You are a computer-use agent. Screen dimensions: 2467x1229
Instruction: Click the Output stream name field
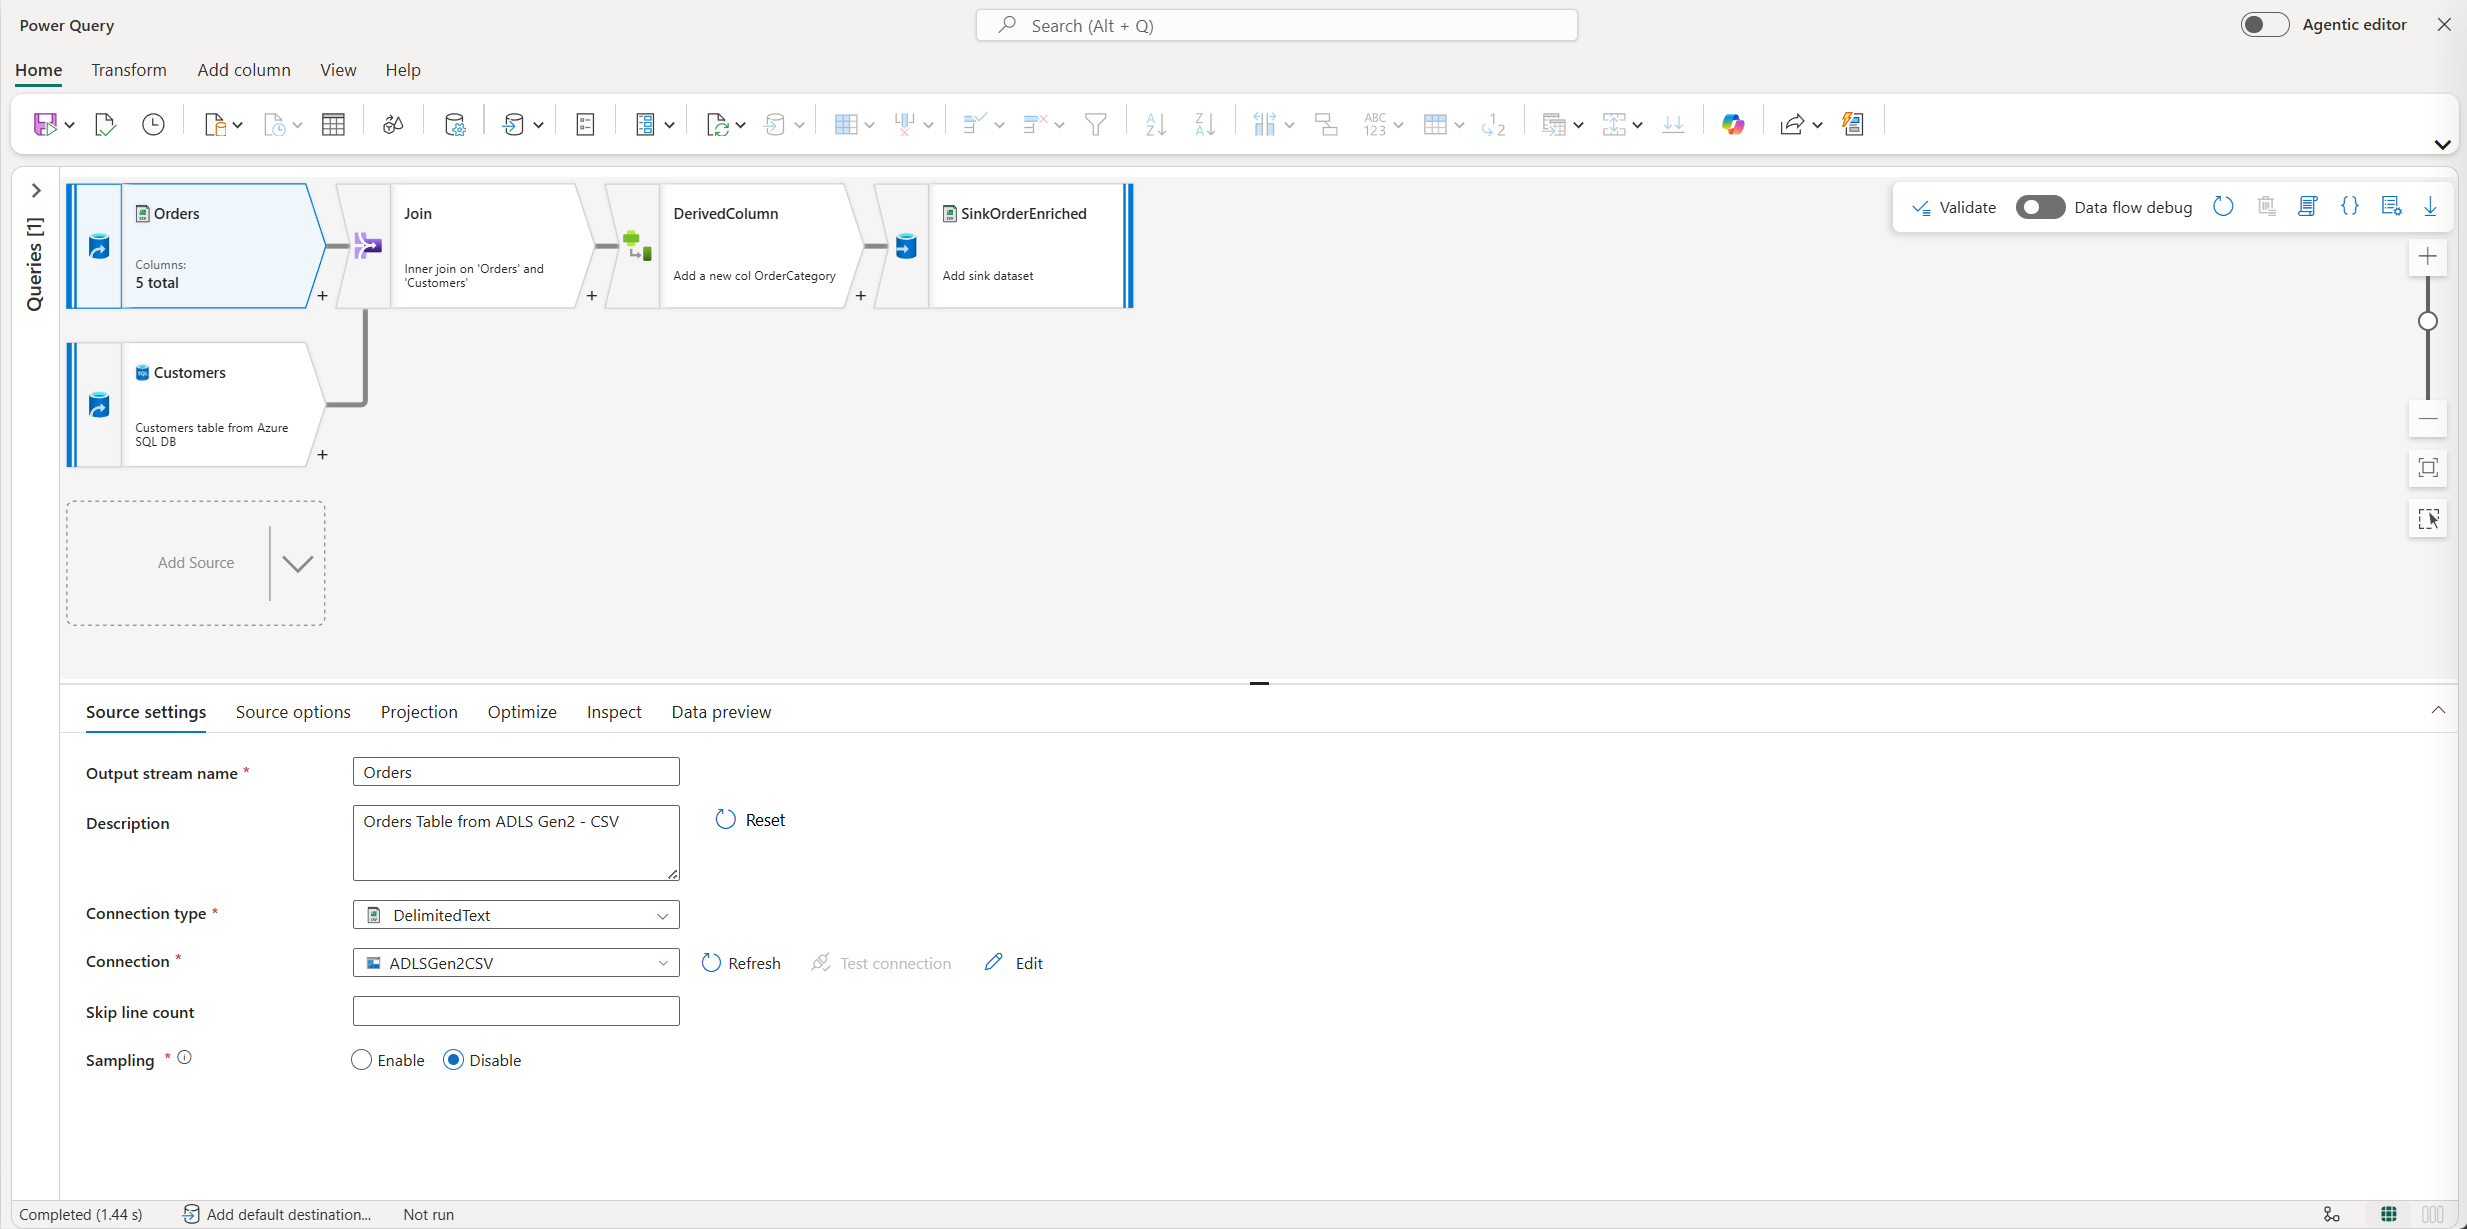516,772
